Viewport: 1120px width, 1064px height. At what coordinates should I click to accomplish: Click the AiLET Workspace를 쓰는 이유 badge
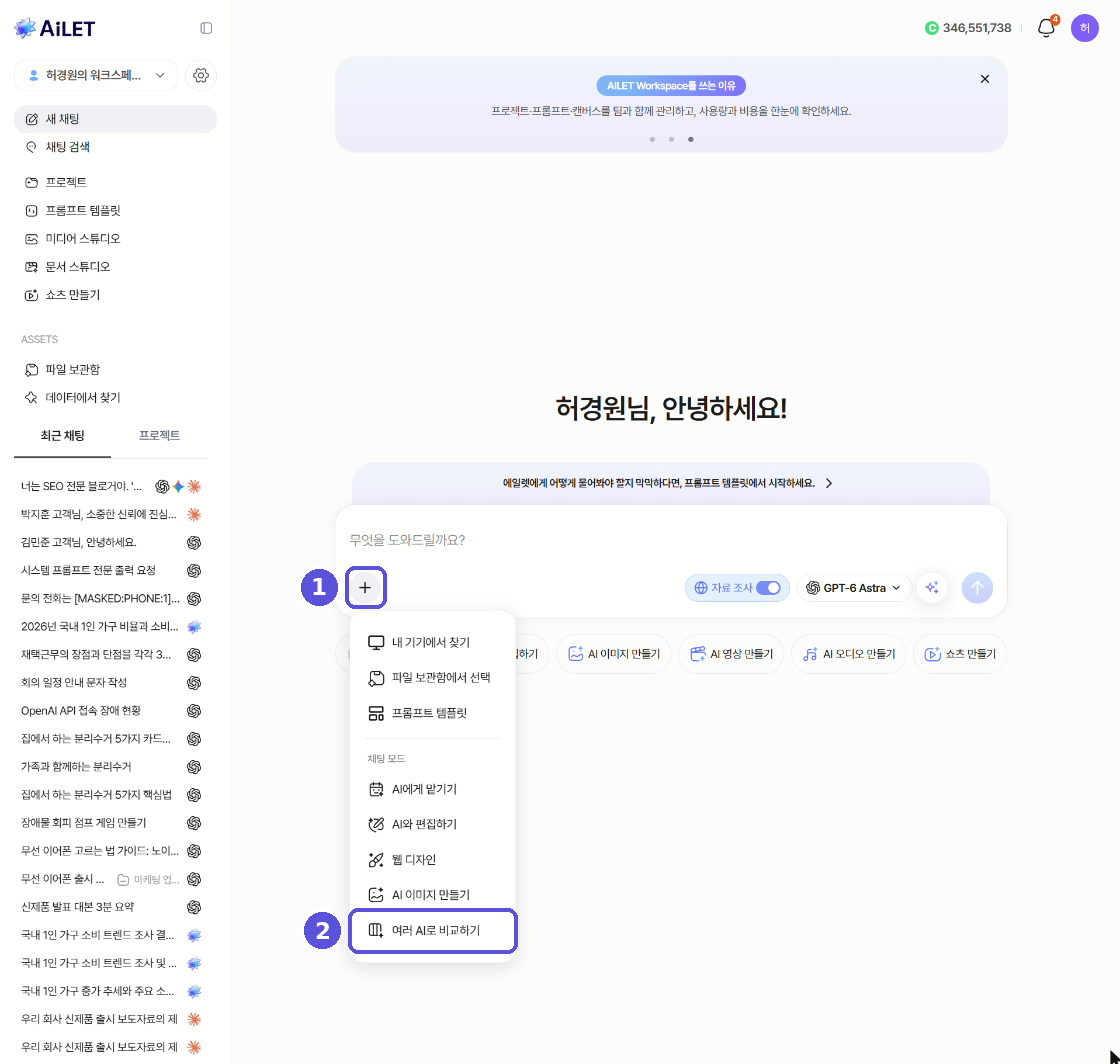(x=671, y=86)
